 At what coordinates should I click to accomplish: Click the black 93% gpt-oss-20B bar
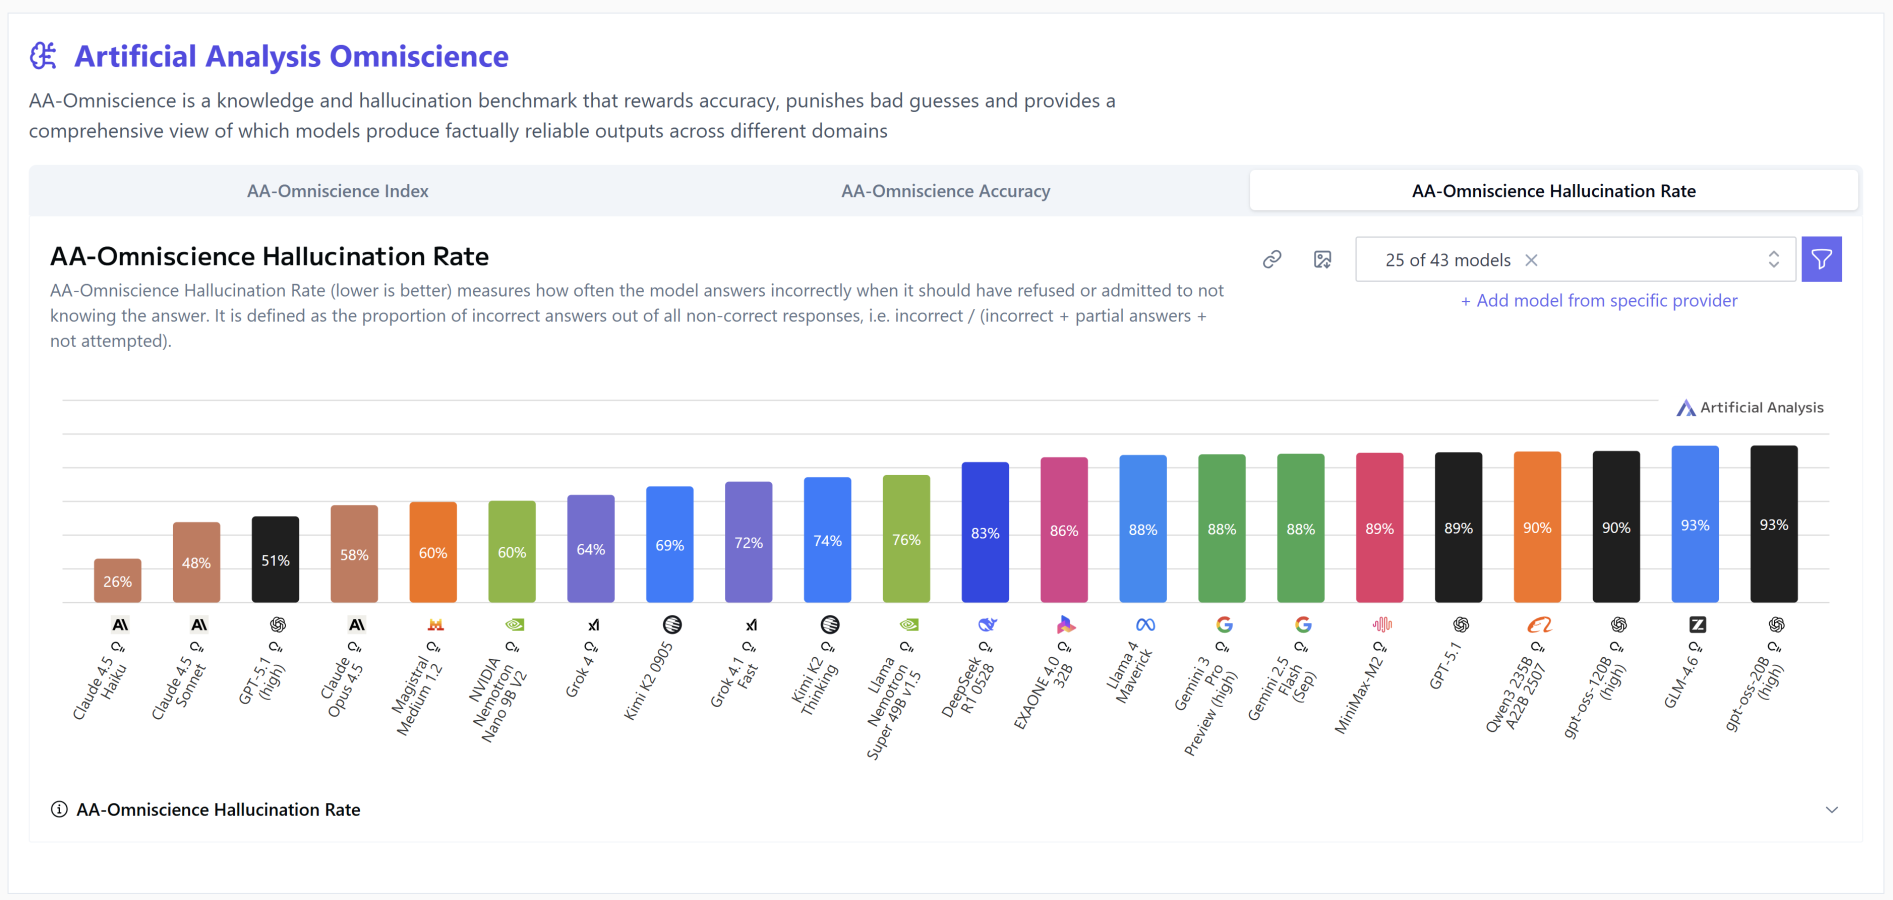pyautogui.click(x=1773, y=525)
